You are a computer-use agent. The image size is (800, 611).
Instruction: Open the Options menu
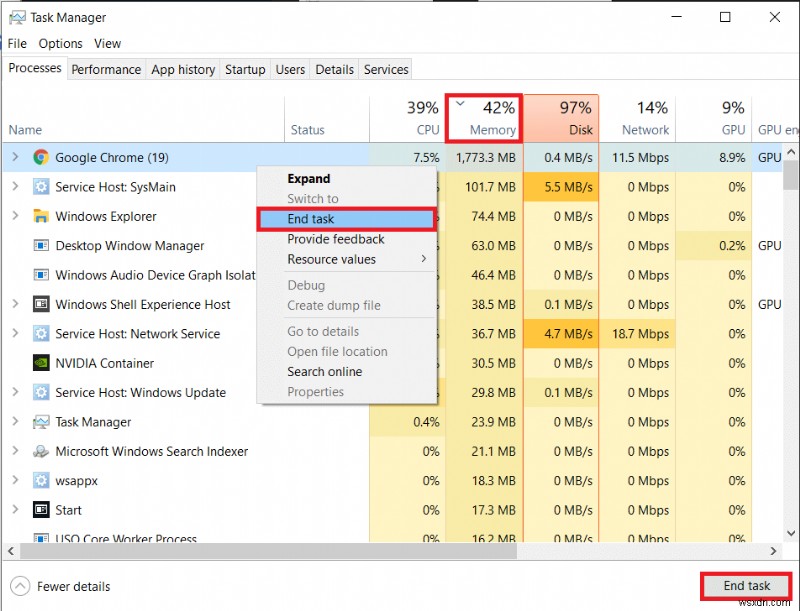click(x=60, y=43)
